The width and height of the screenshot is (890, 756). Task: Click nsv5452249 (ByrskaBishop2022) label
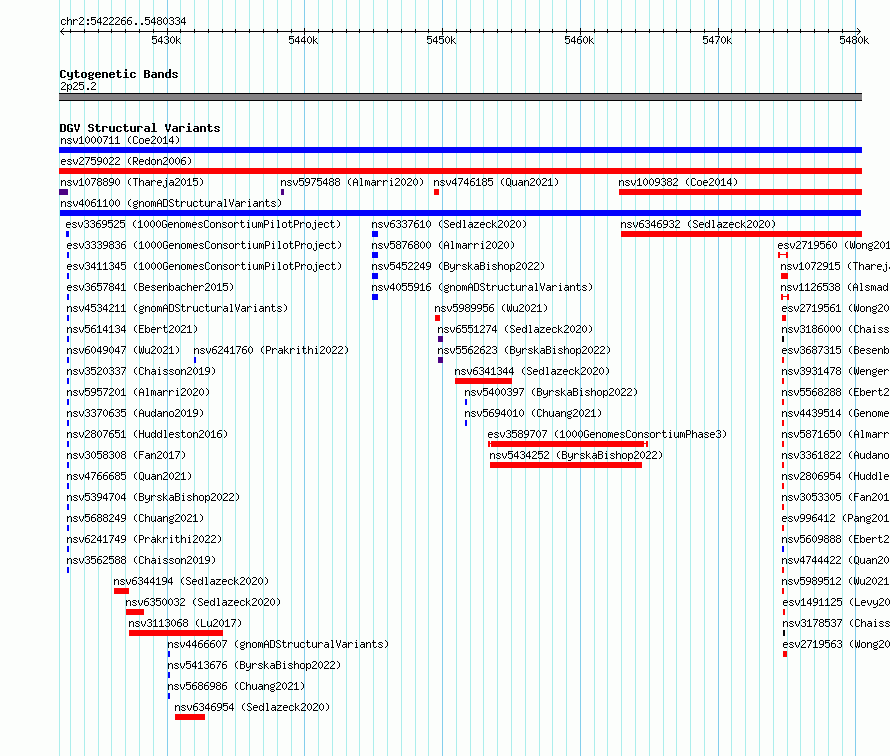click(458, 266)
